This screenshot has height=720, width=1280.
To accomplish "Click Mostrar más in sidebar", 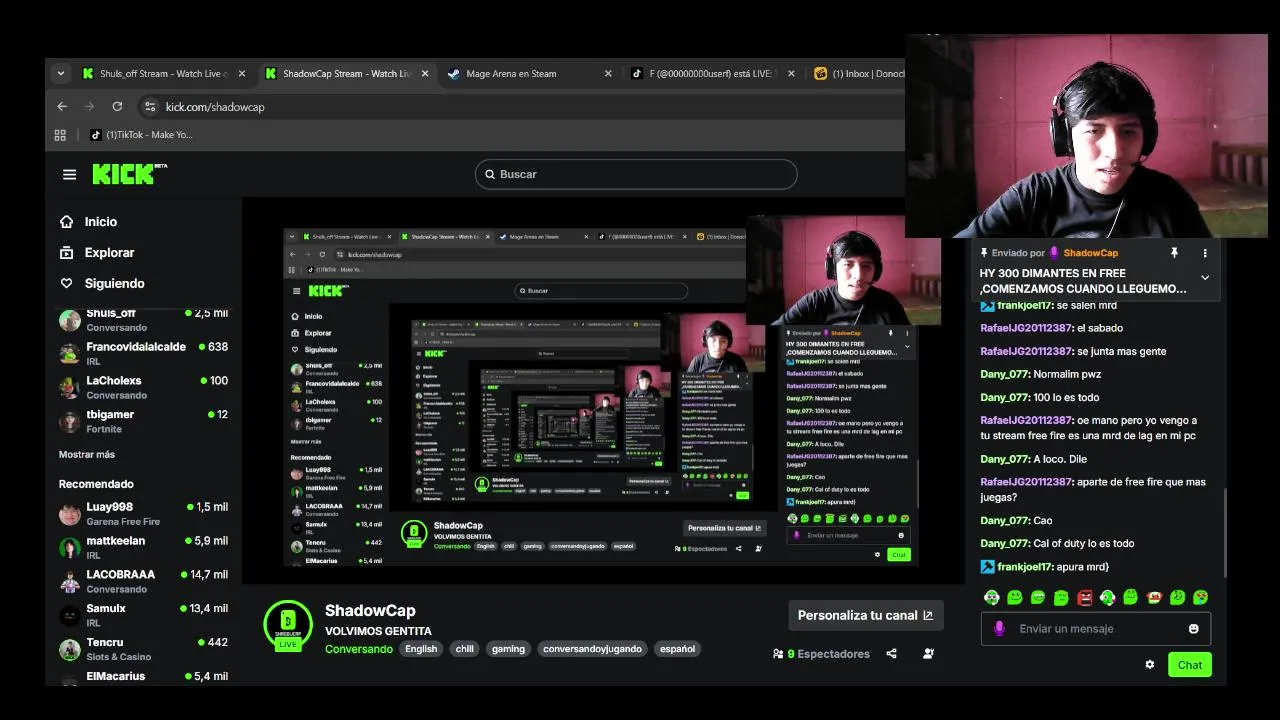I will (x=87, y=454).
